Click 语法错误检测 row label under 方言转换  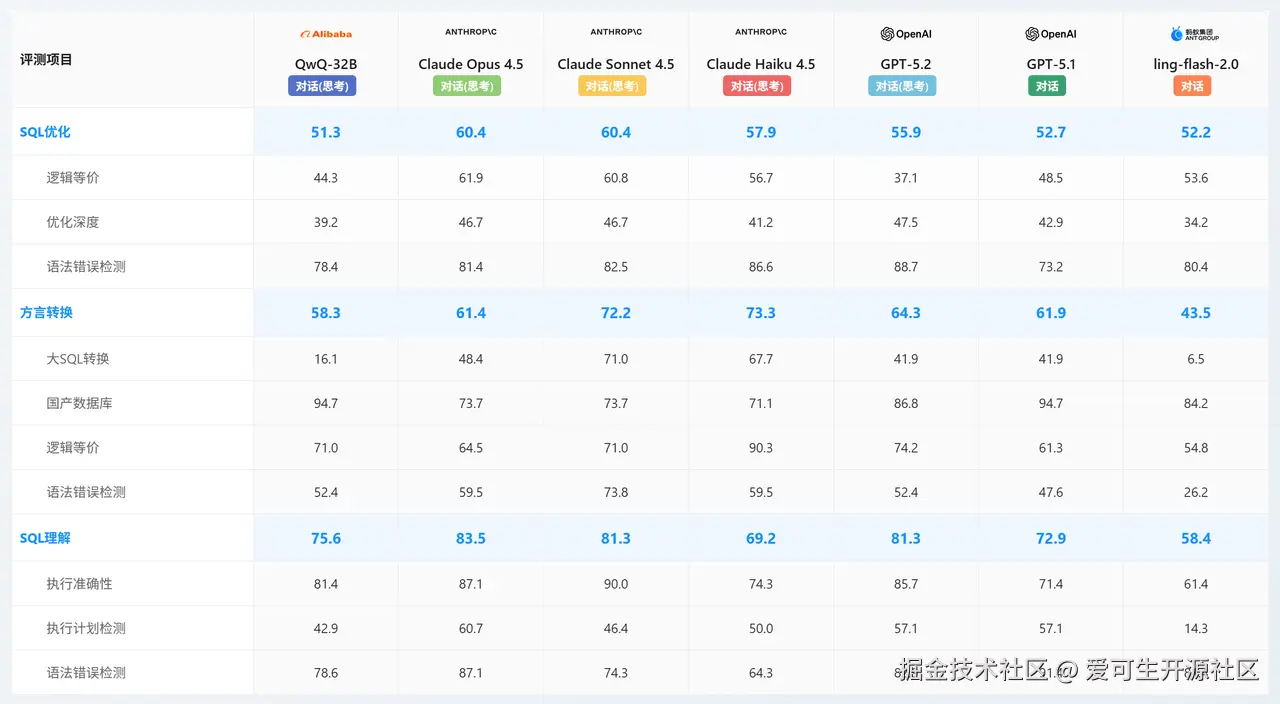[86, 492]
